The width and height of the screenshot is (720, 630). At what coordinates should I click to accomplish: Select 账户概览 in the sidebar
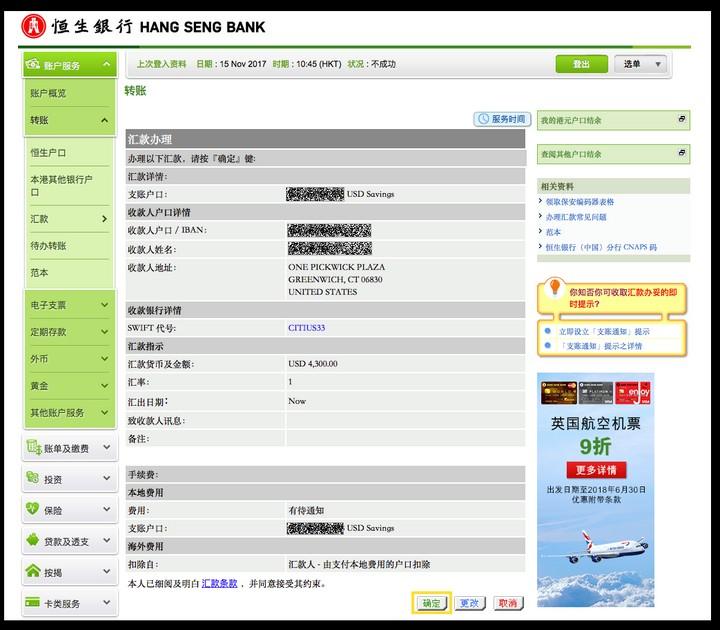pyautogui.click(x=48, y=93)
